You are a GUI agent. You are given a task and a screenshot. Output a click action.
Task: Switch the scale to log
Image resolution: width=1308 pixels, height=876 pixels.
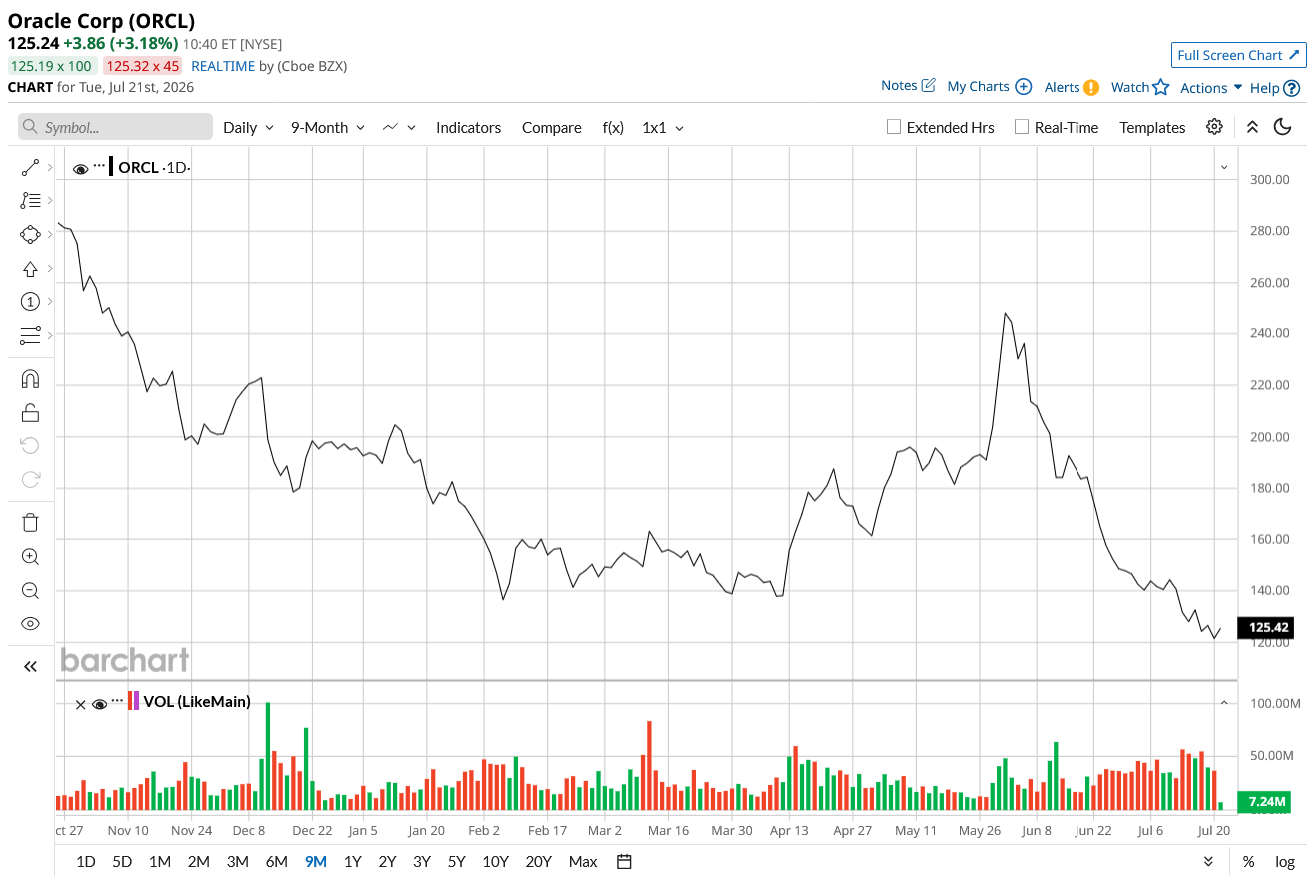(x=1285, y=861)
